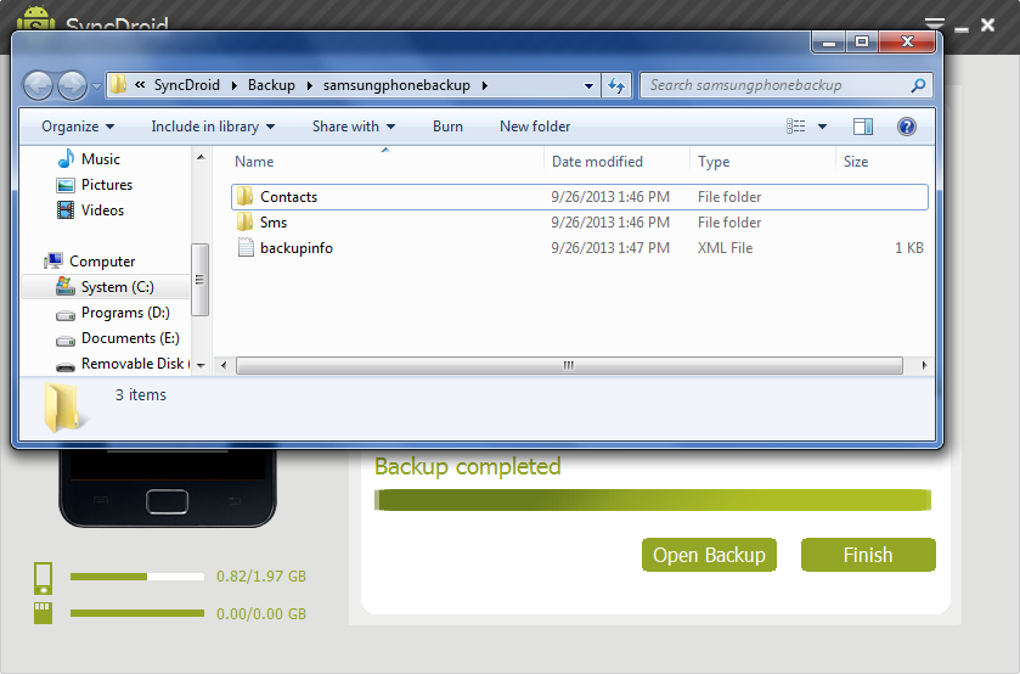The image size is (1020, 674).
Task: Select the Backup breadcrumb in the address bar
Action: tap(271, 85)
